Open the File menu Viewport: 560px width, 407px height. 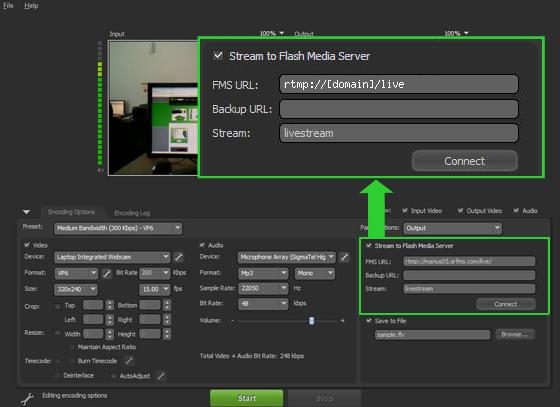(8, 6)
